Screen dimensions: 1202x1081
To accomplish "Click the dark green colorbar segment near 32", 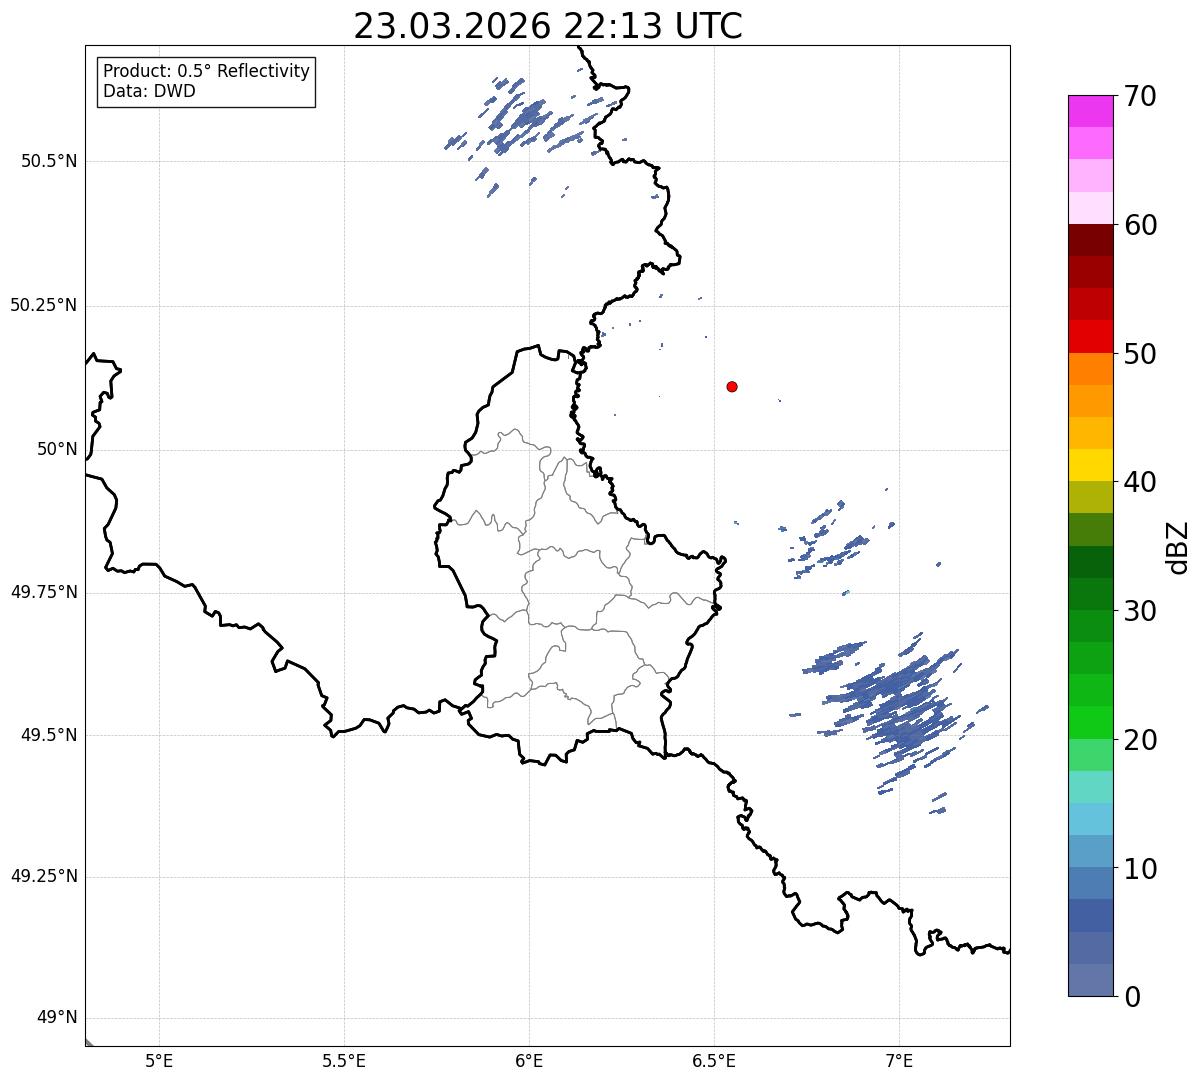I will (1091, 562).
